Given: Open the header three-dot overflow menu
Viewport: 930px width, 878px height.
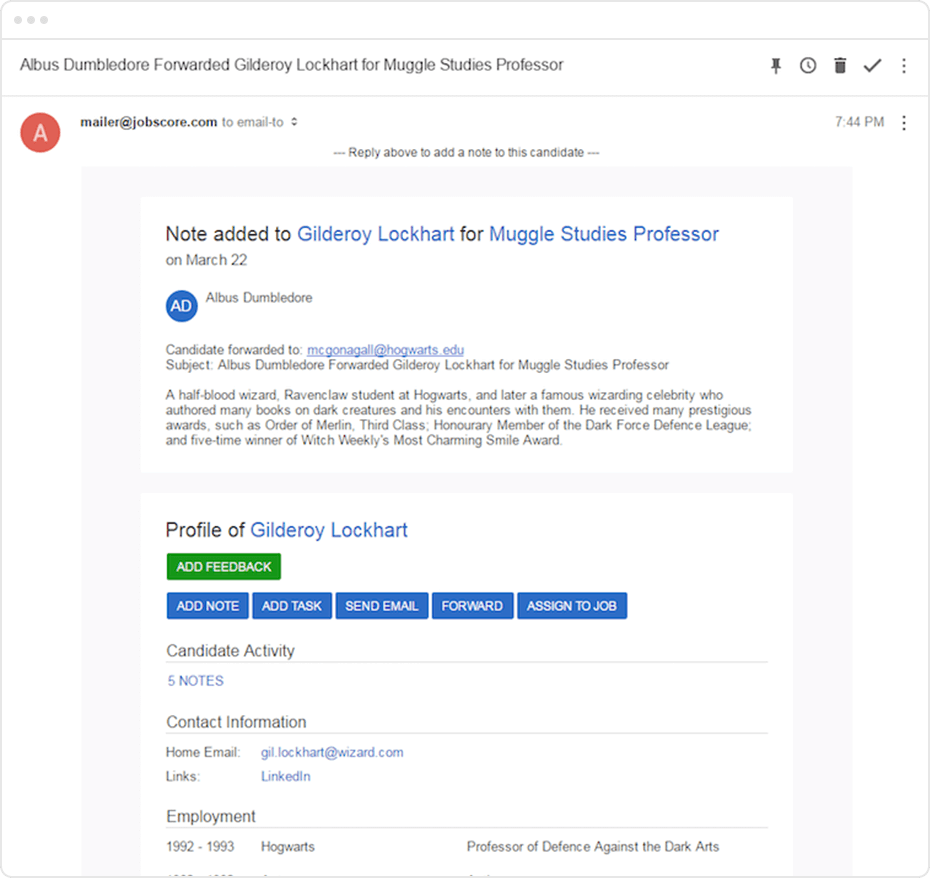Looking at the screenshot, I should (x=903, y=65).
